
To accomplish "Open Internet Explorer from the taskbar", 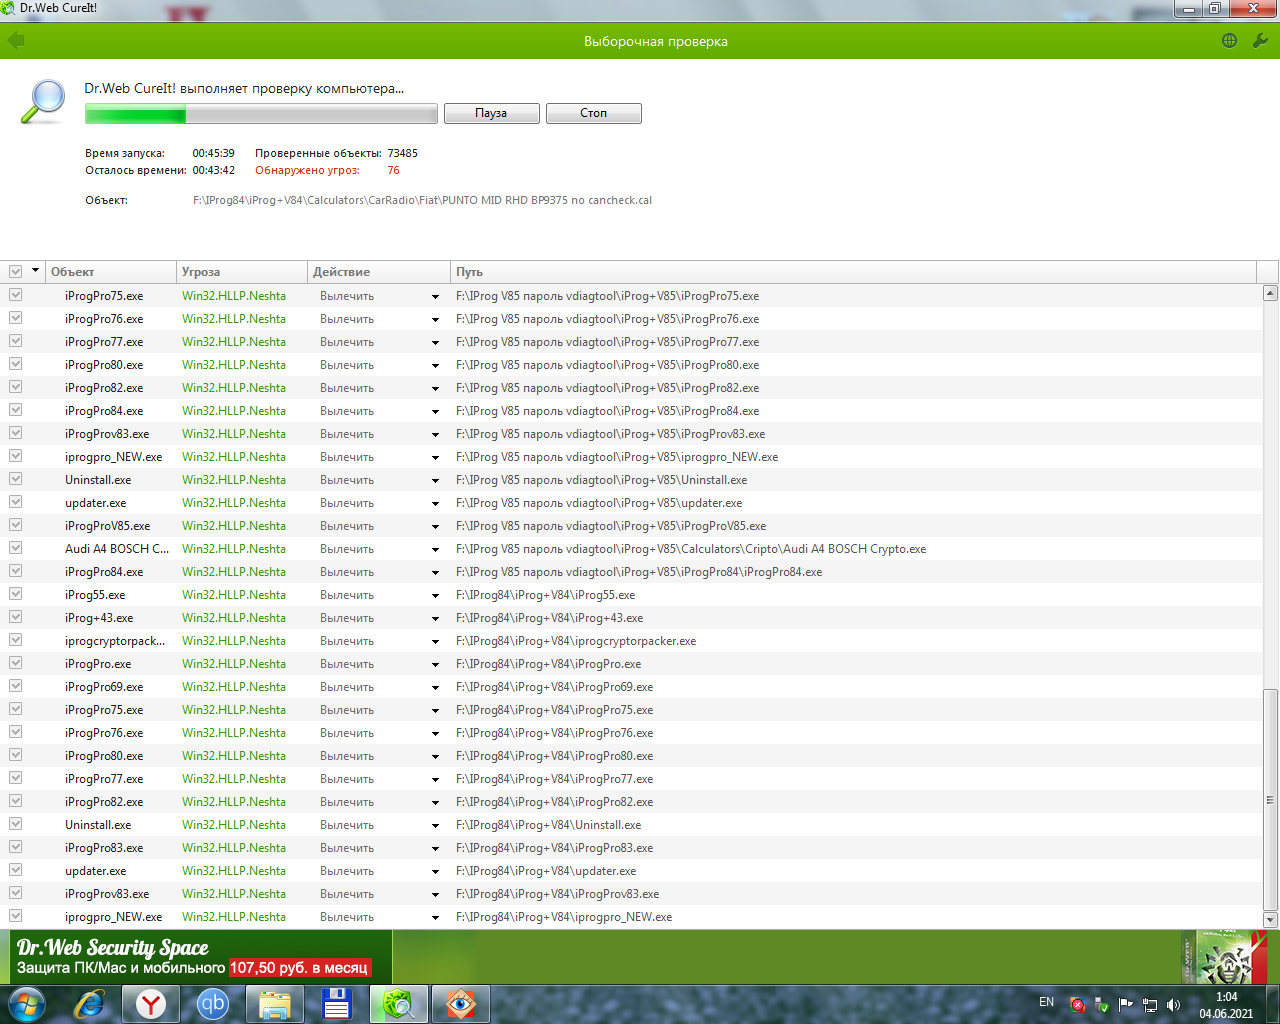I will pos(90,1003).
